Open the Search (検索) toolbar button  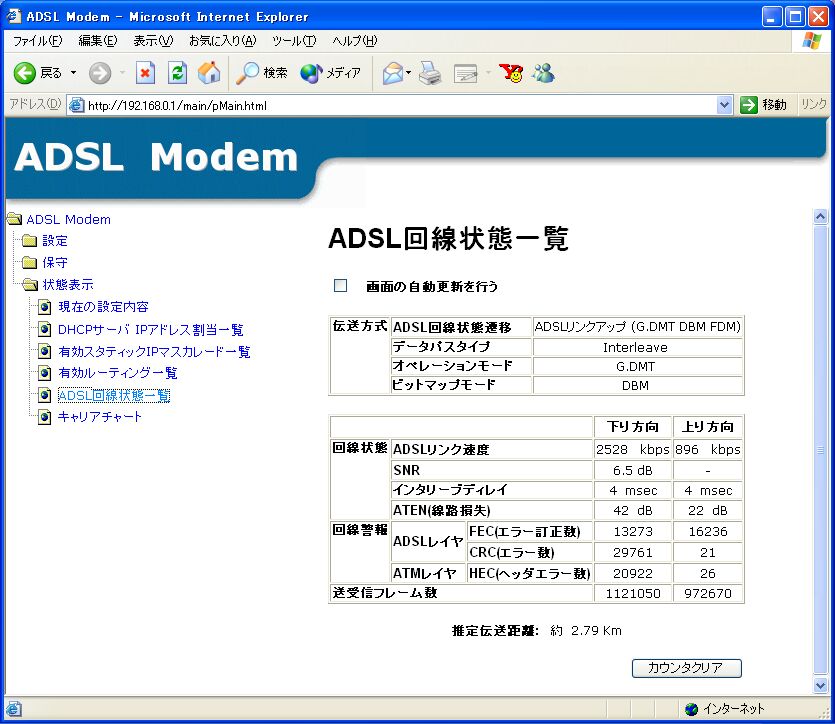coord(262,73)
